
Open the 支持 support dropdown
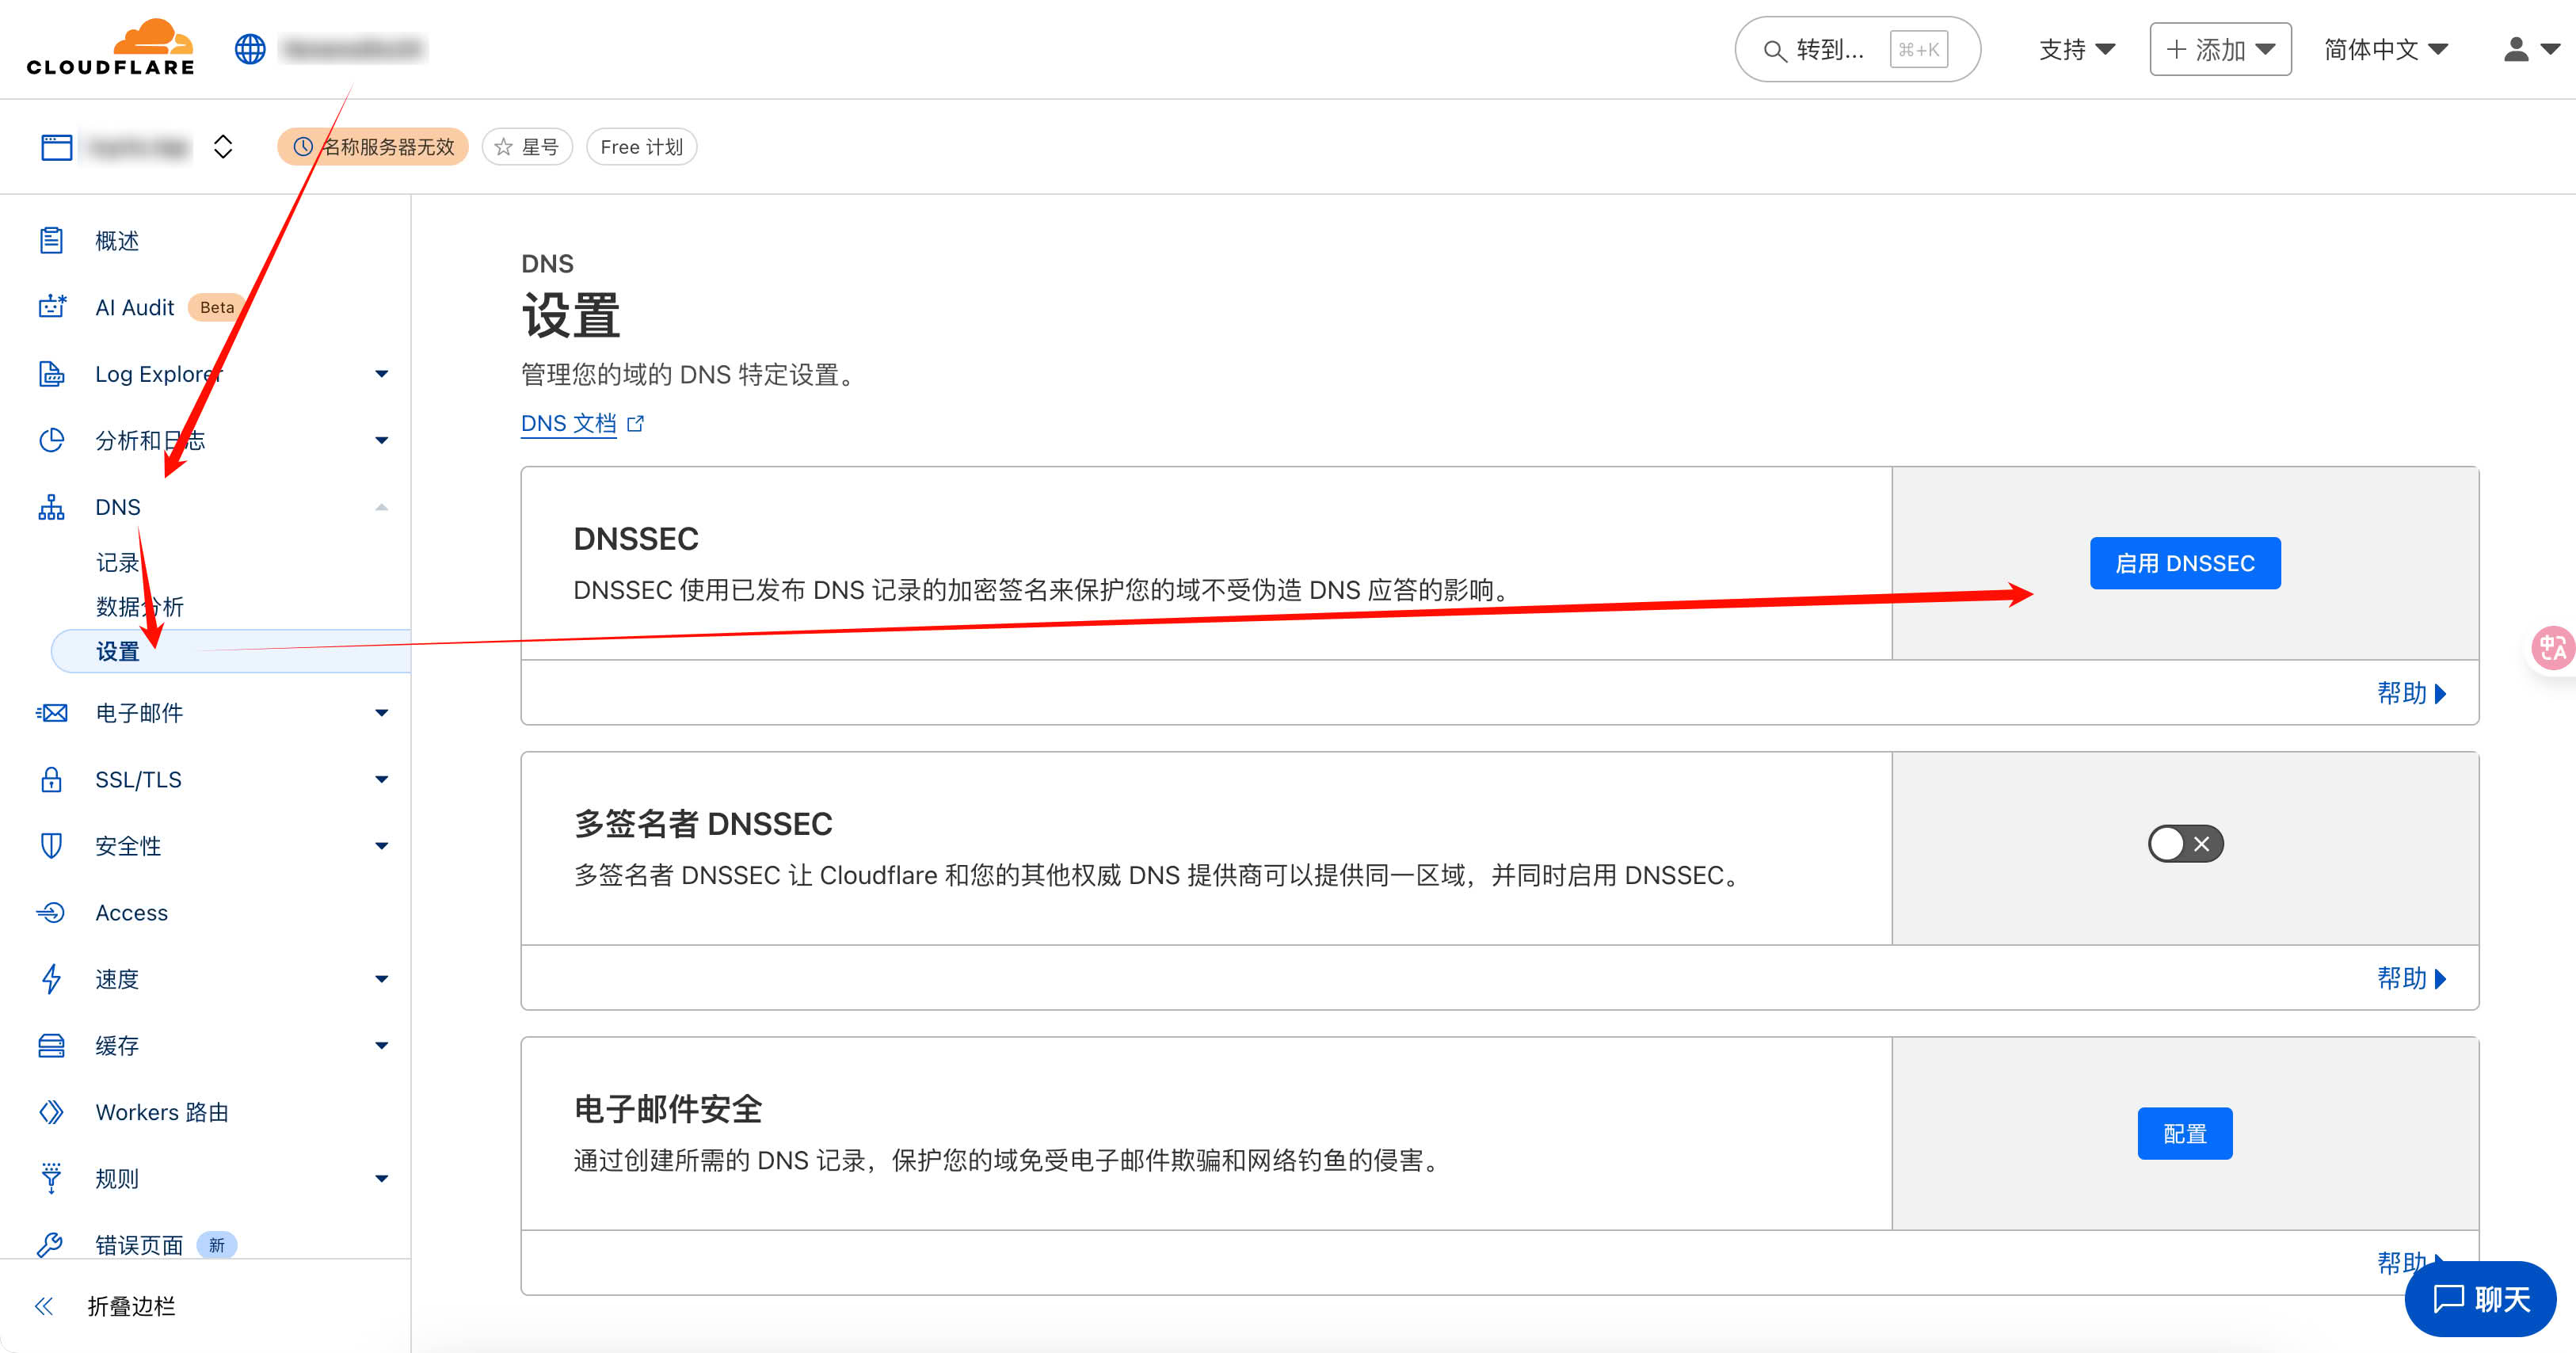pyautogui.click(x=2076, y=49)
